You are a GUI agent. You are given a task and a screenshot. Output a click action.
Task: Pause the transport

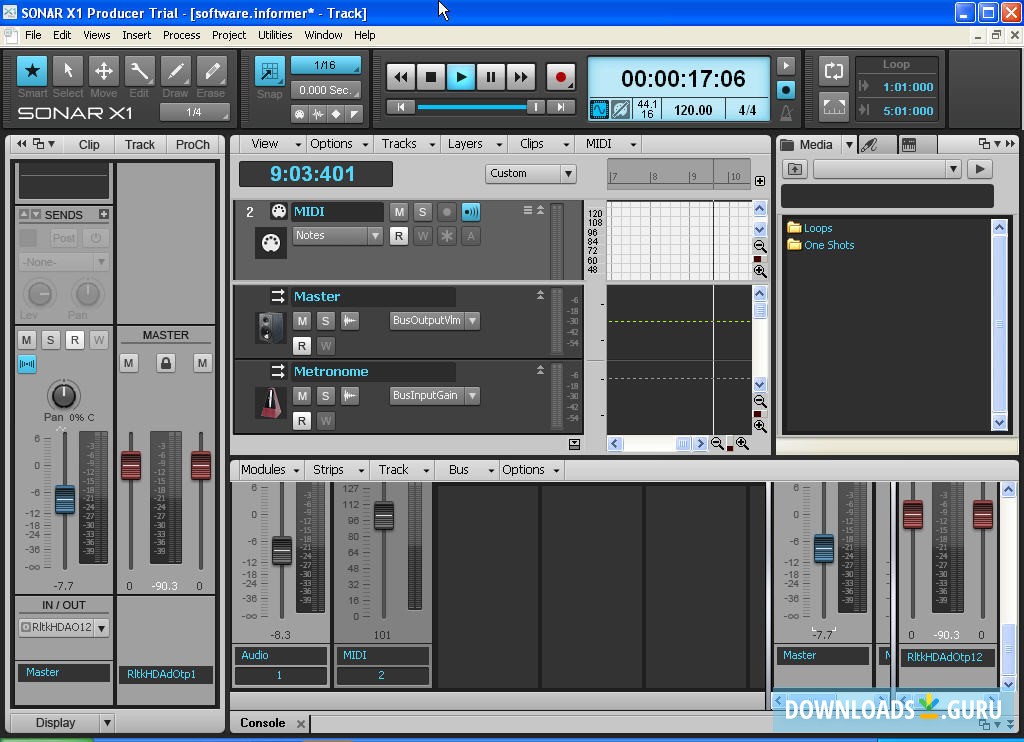(x=490, y=77)
